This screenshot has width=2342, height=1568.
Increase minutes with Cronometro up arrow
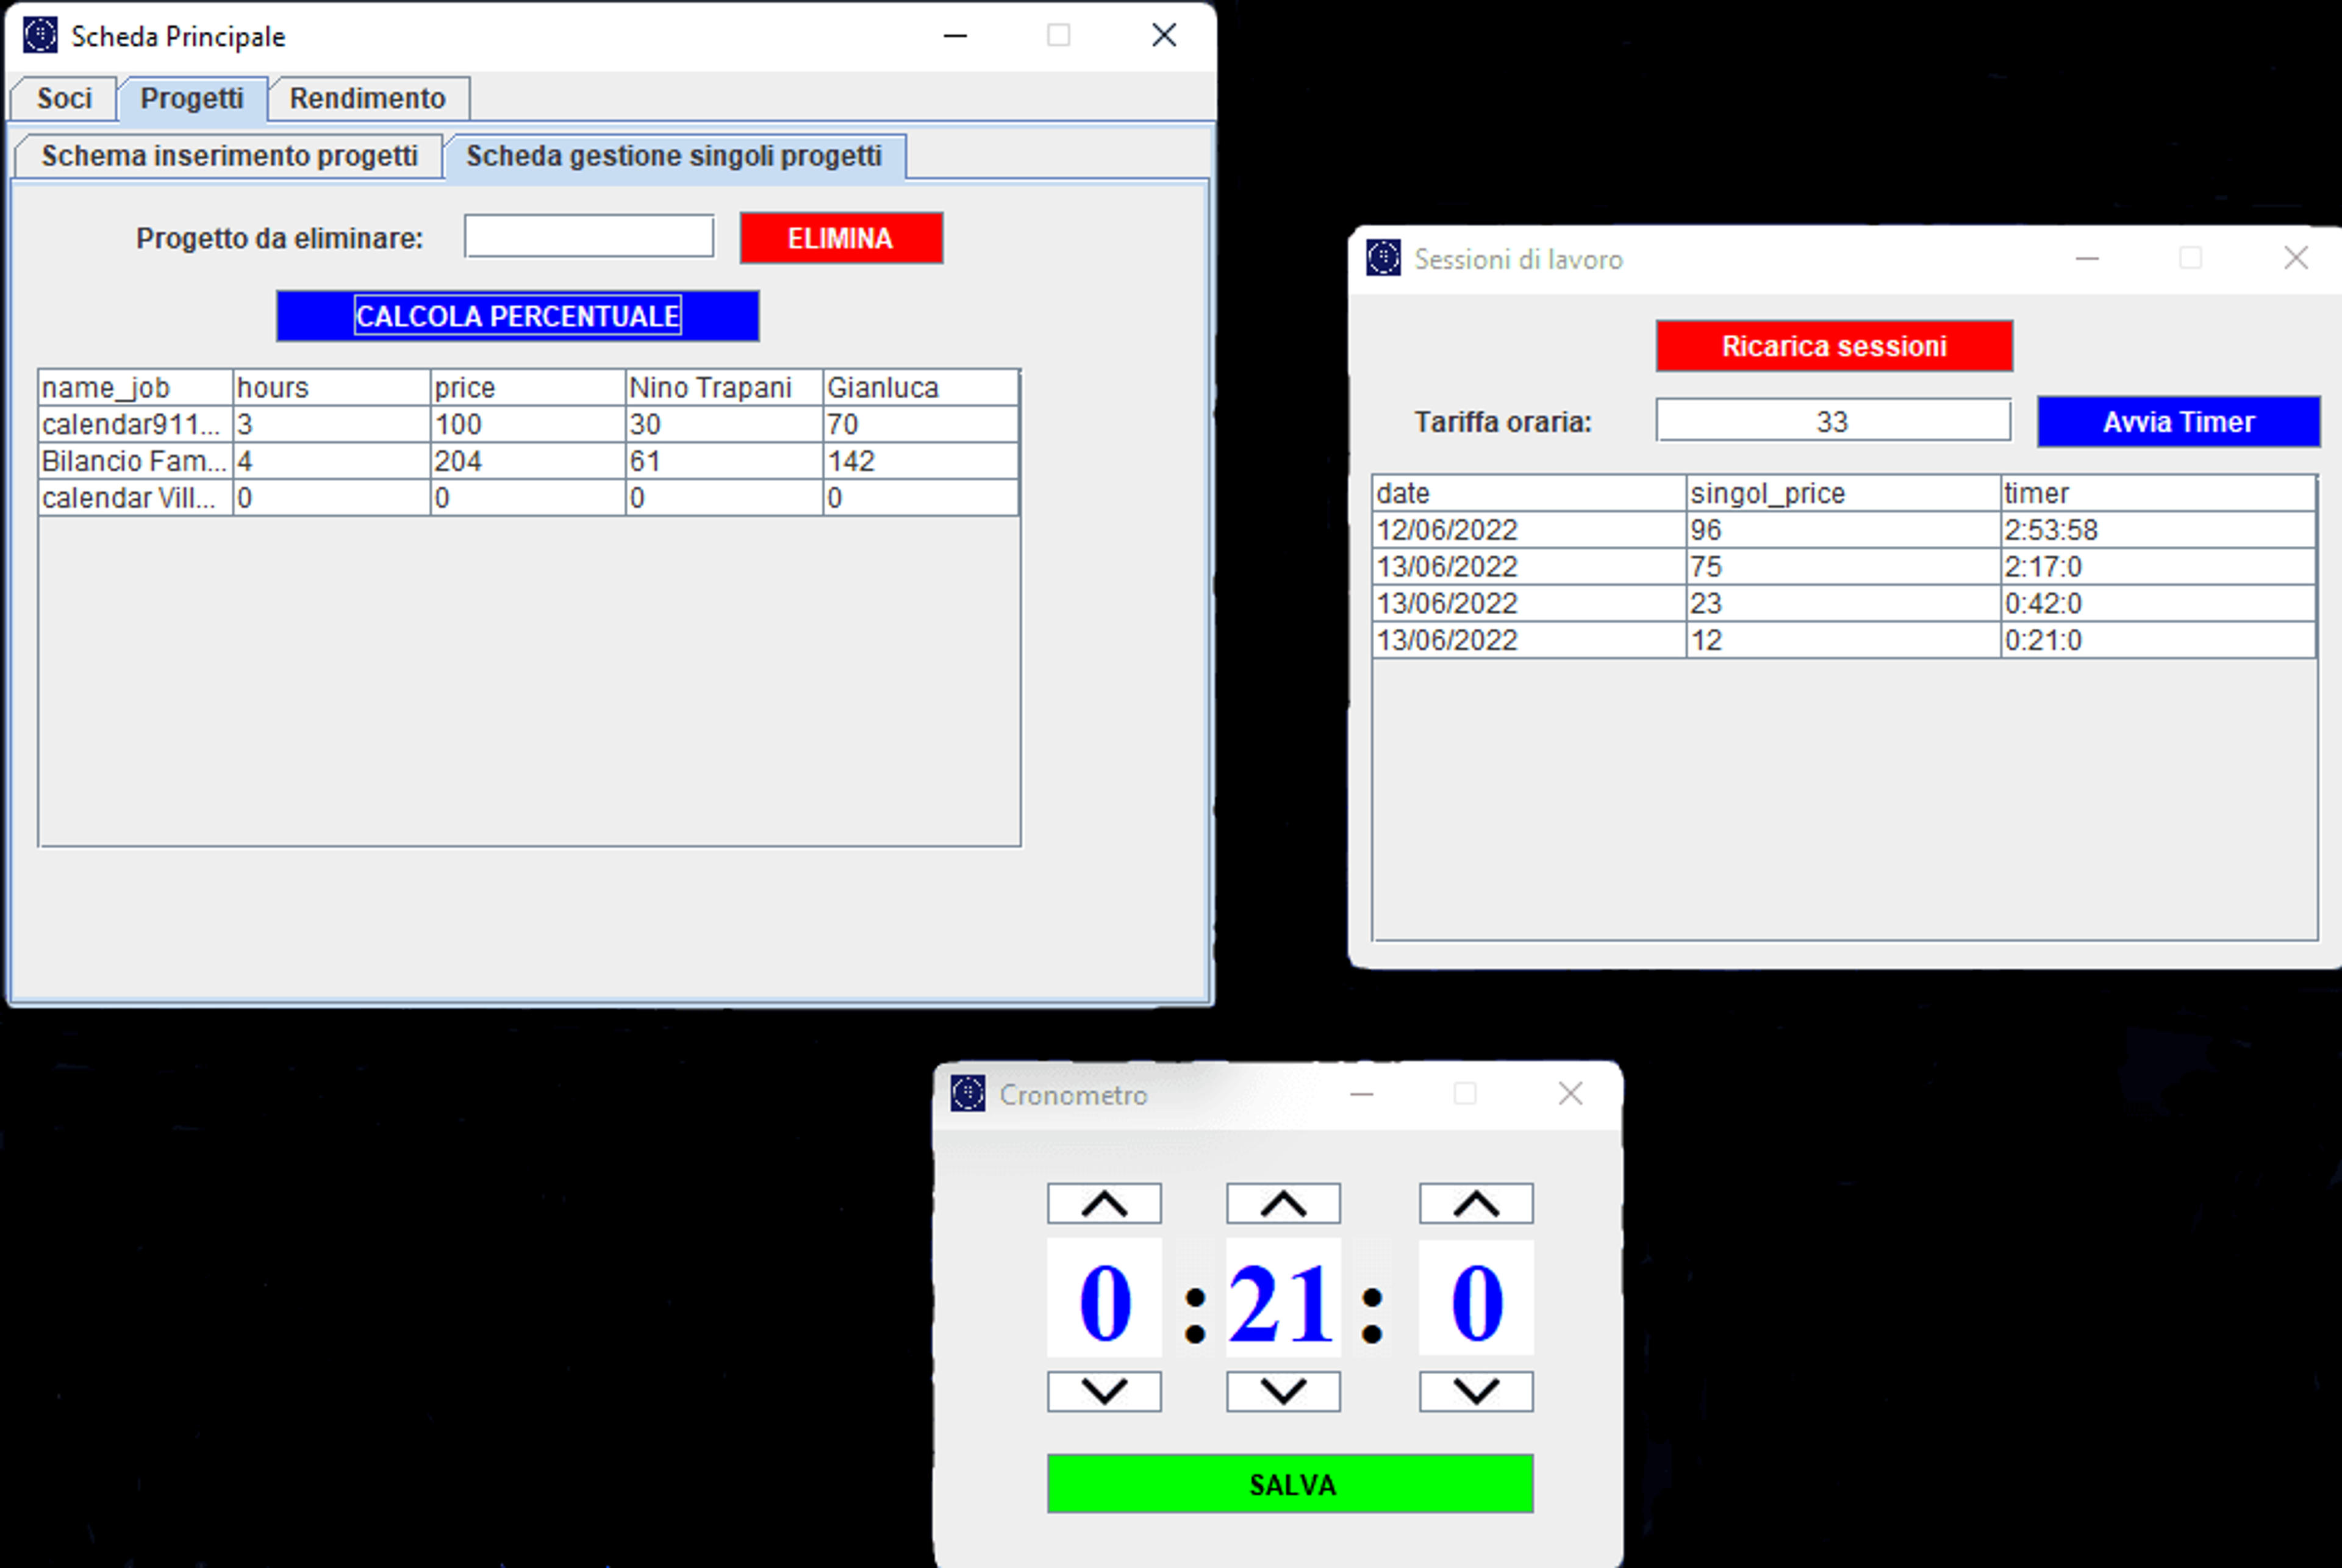[1283, 1203]
